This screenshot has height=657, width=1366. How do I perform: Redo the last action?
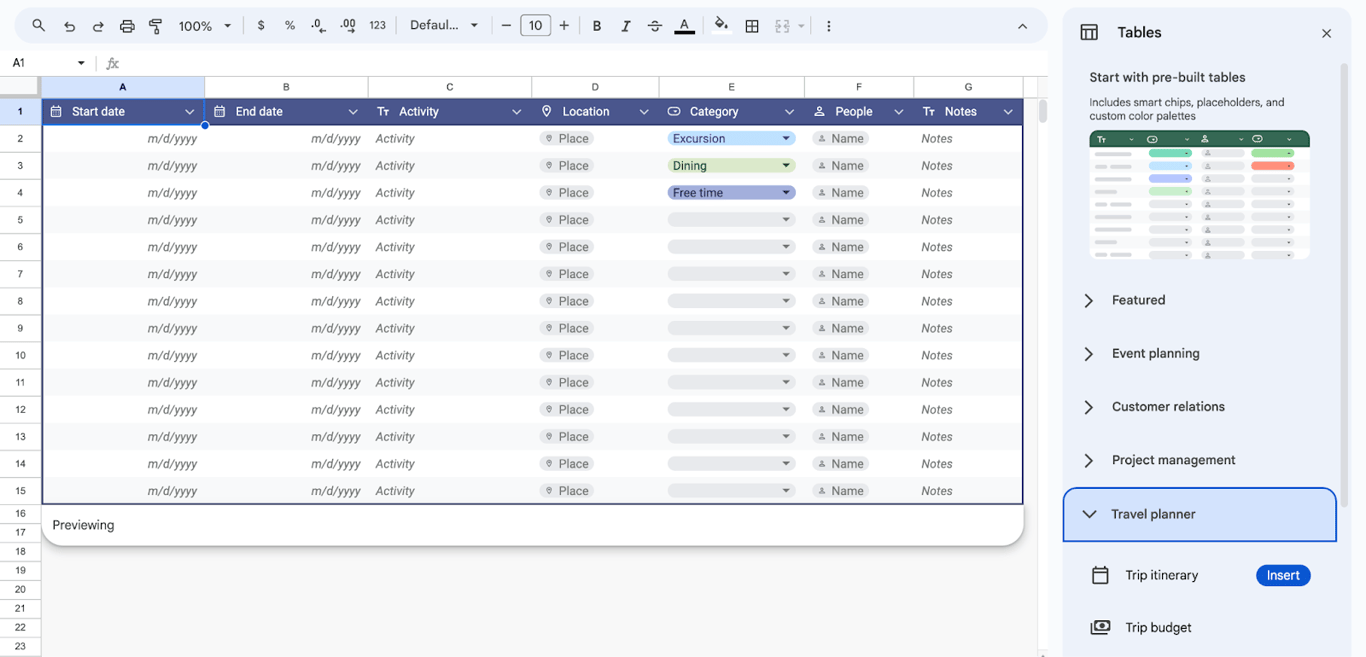(x=98, y=26)
